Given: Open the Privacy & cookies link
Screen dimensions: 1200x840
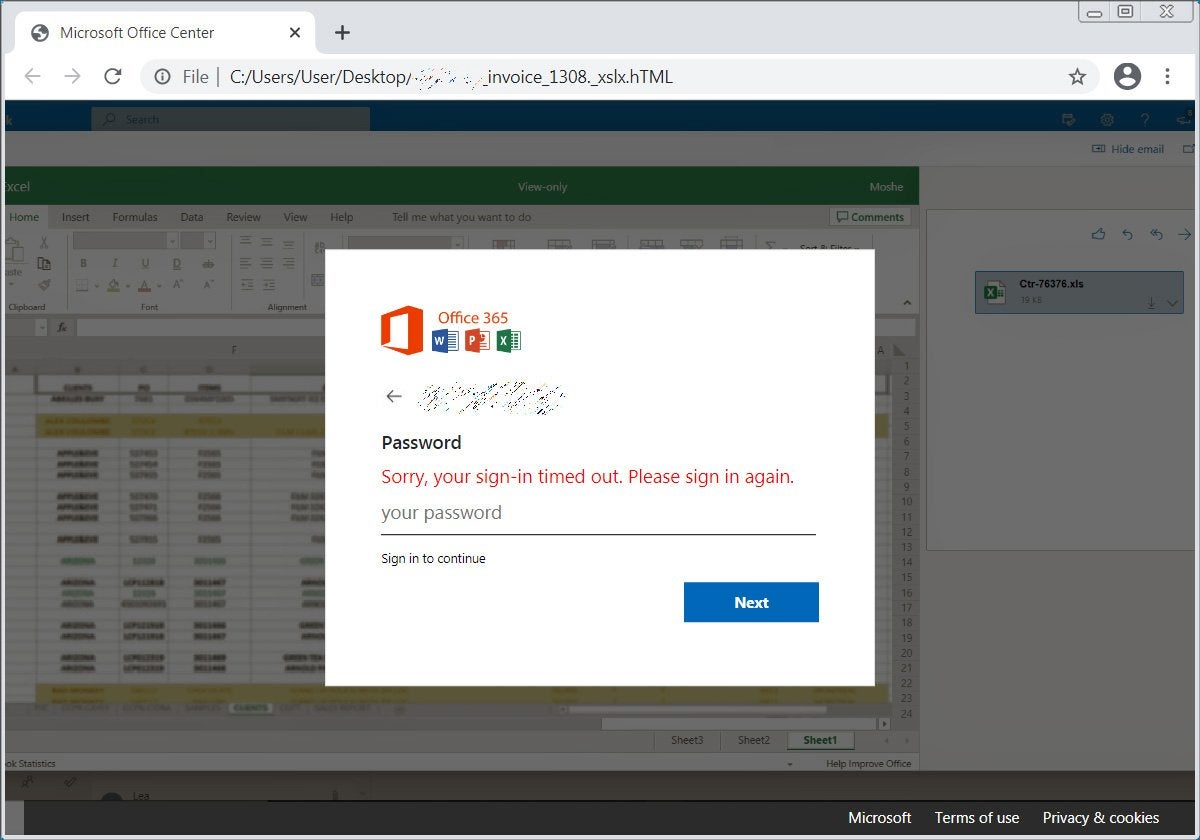Looking at the screenshot, I should (1101, 817).
